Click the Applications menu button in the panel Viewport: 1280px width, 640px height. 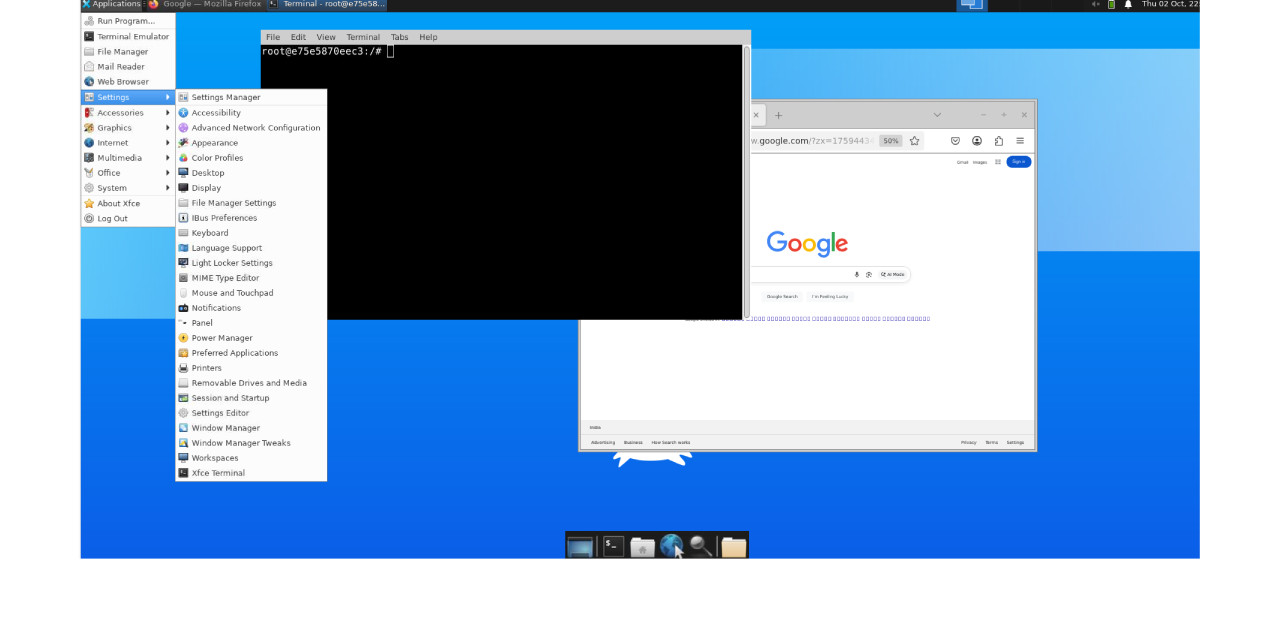point(112,5)
